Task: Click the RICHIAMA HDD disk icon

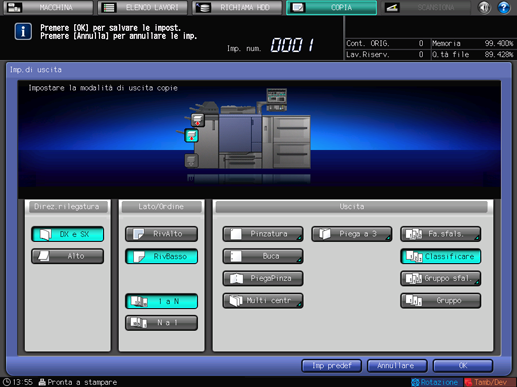Action: [203, 8]
